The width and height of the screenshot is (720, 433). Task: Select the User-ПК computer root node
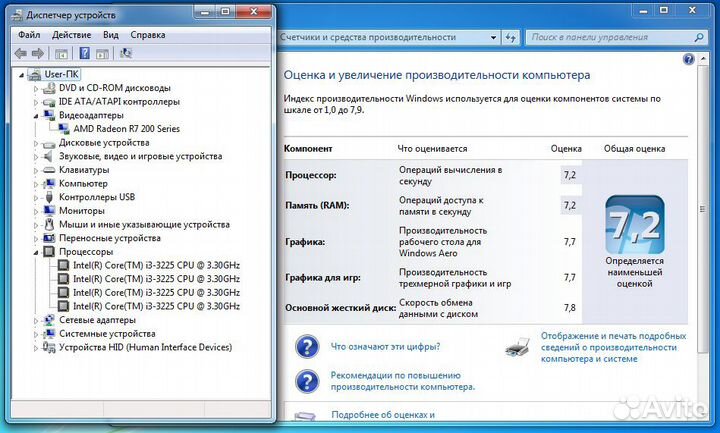click(62, 74)
